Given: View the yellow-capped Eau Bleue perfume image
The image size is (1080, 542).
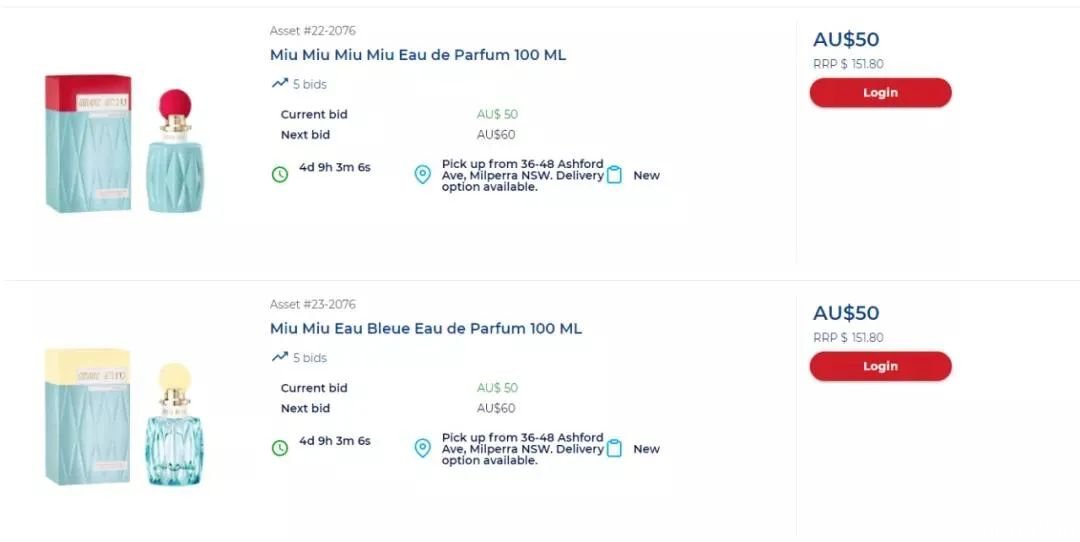Looking at the screenshot, I should pyautogui.click(x=125, y=417).
